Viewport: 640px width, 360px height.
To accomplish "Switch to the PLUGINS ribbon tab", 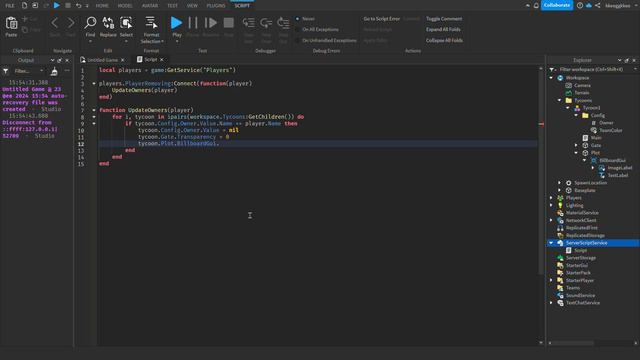I will point(216,6).
